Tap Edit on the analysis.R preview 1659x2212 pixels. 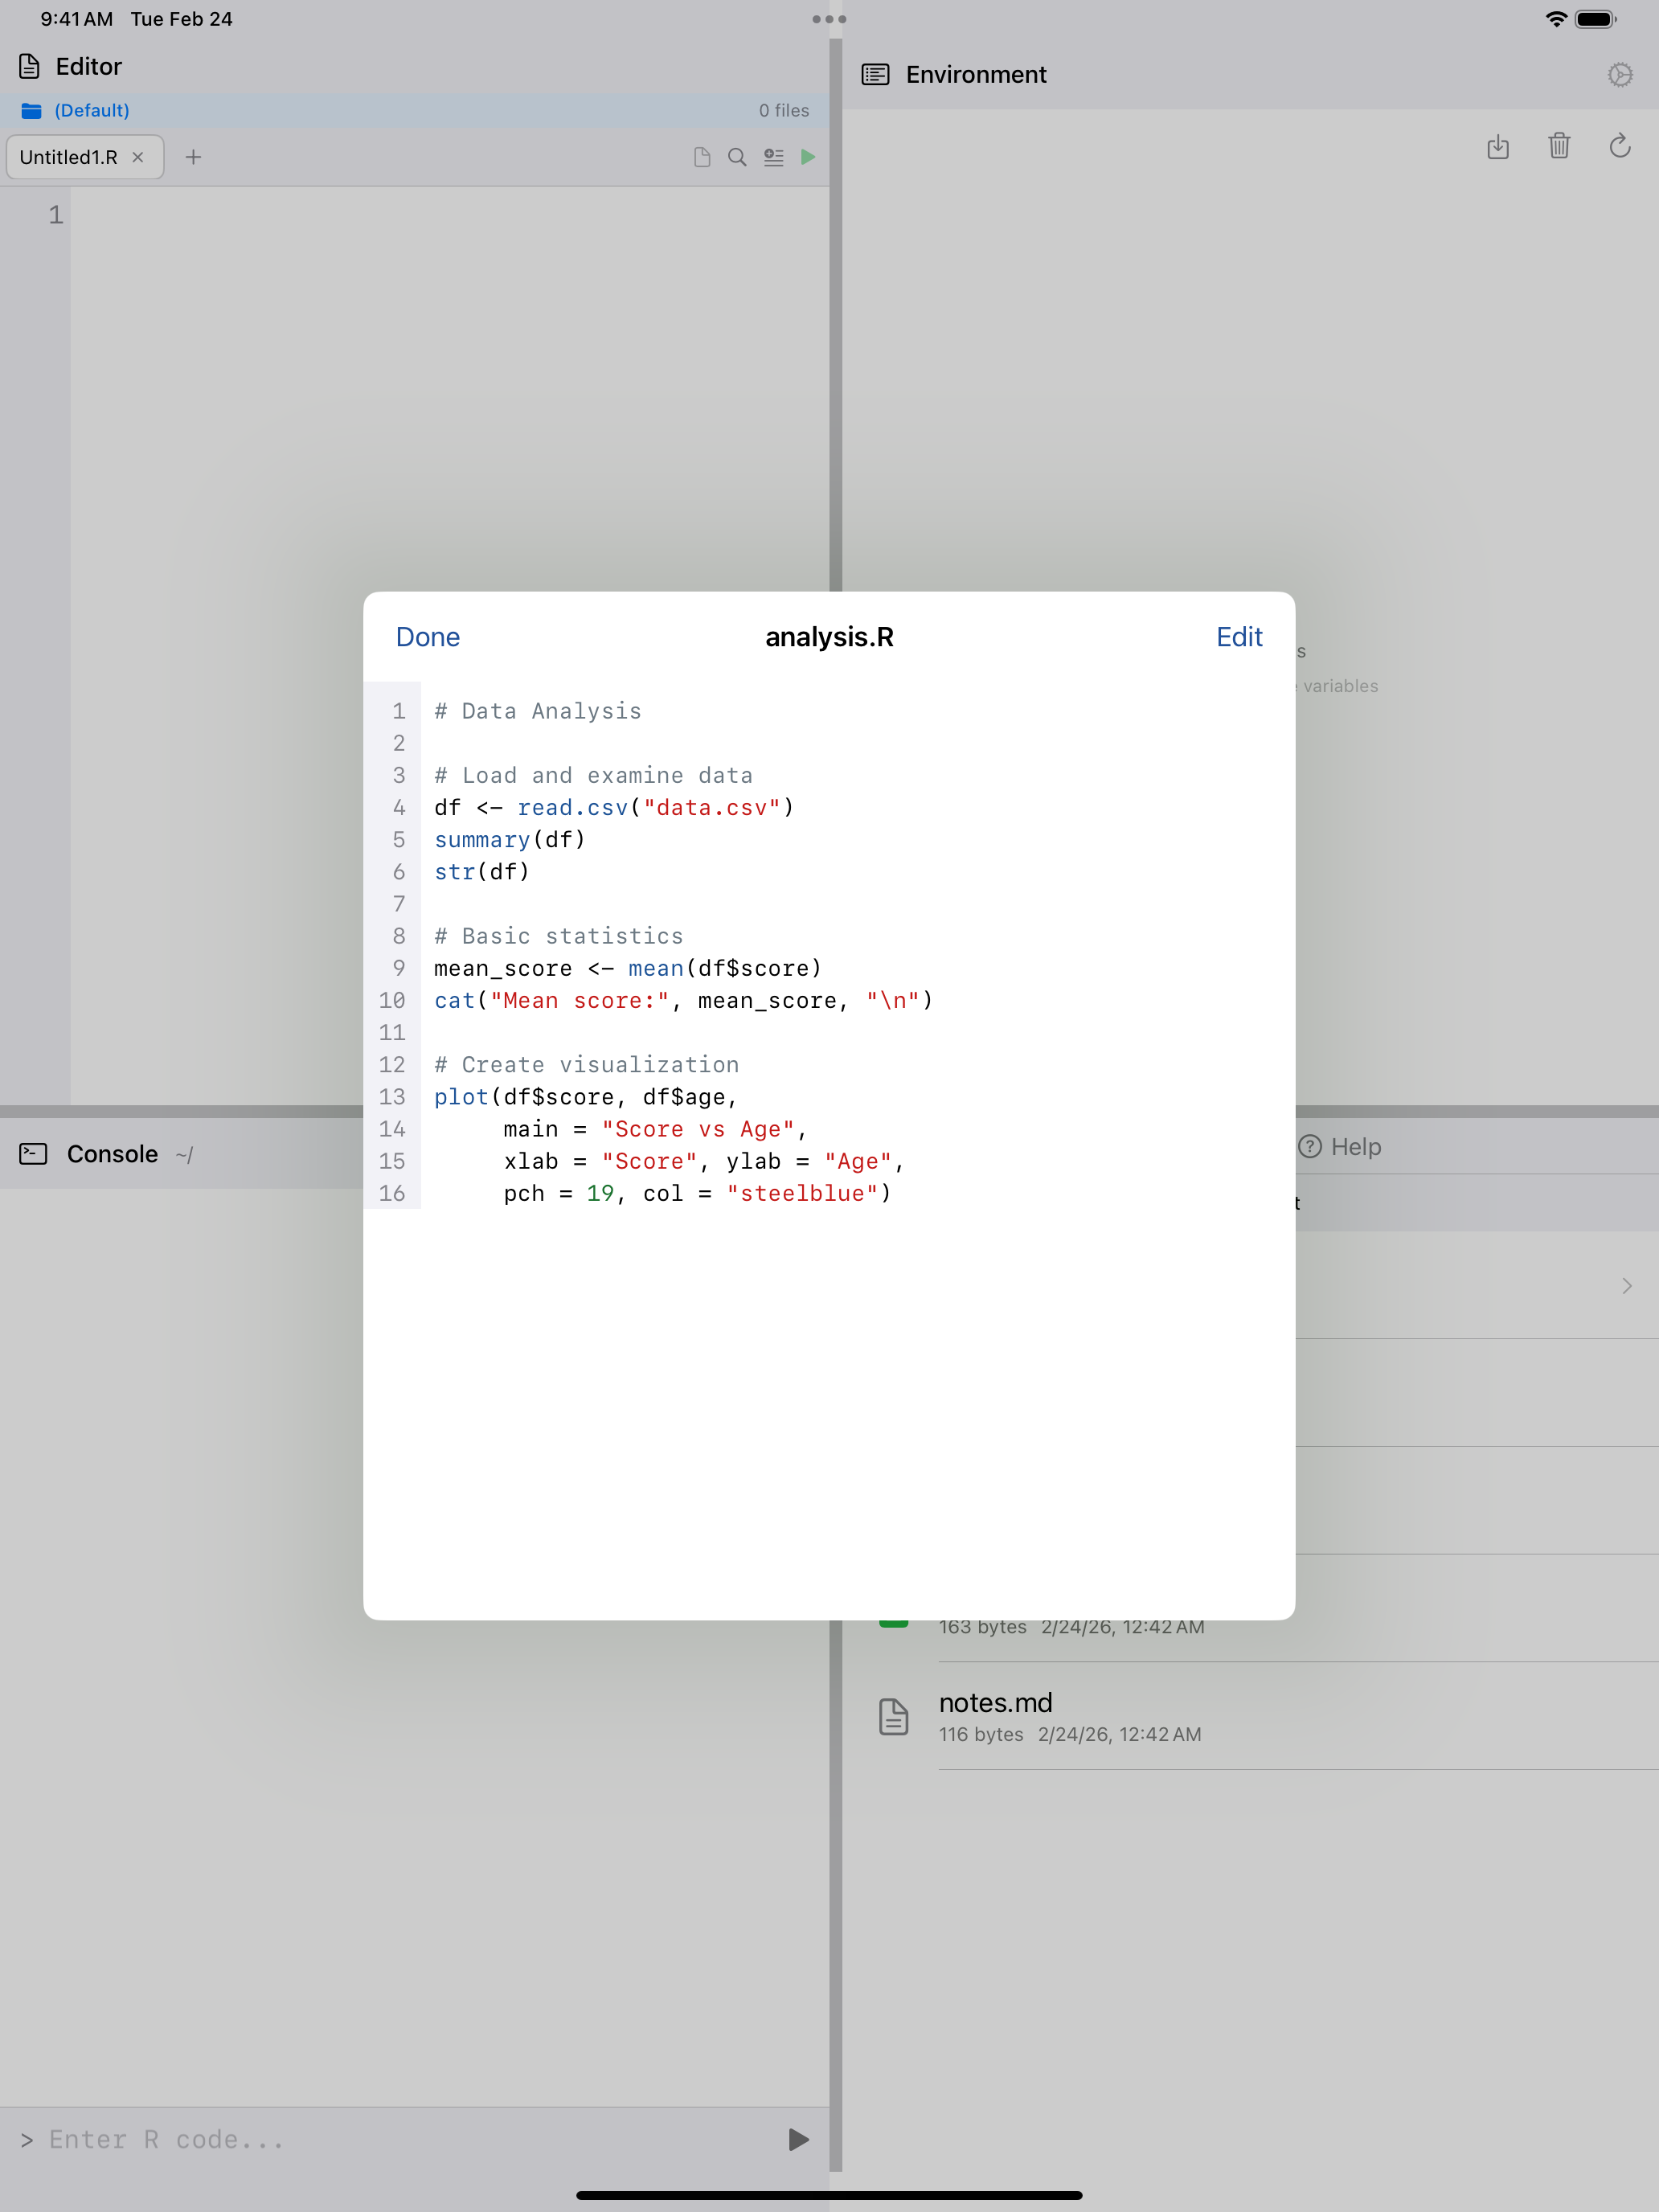tap(1239, 637)
